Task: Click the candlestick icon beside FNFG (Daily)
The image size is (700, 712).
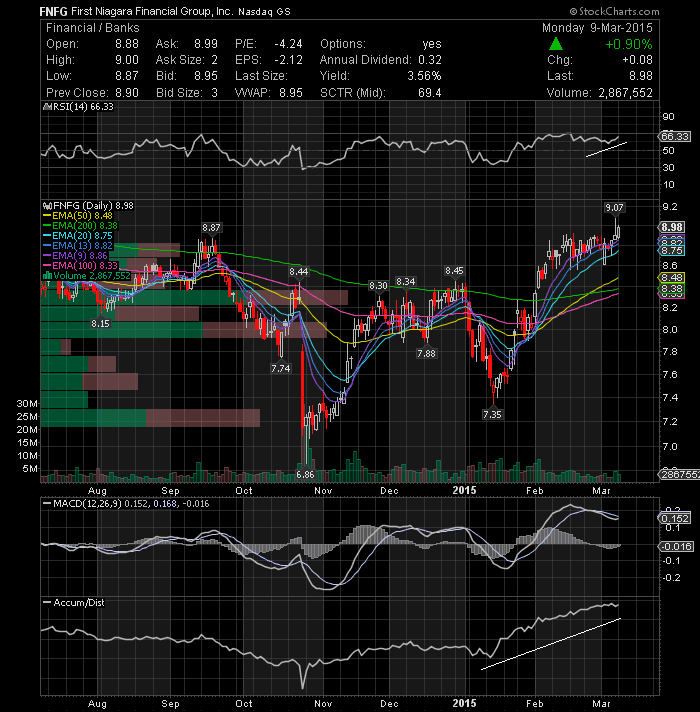Action: 47,206
